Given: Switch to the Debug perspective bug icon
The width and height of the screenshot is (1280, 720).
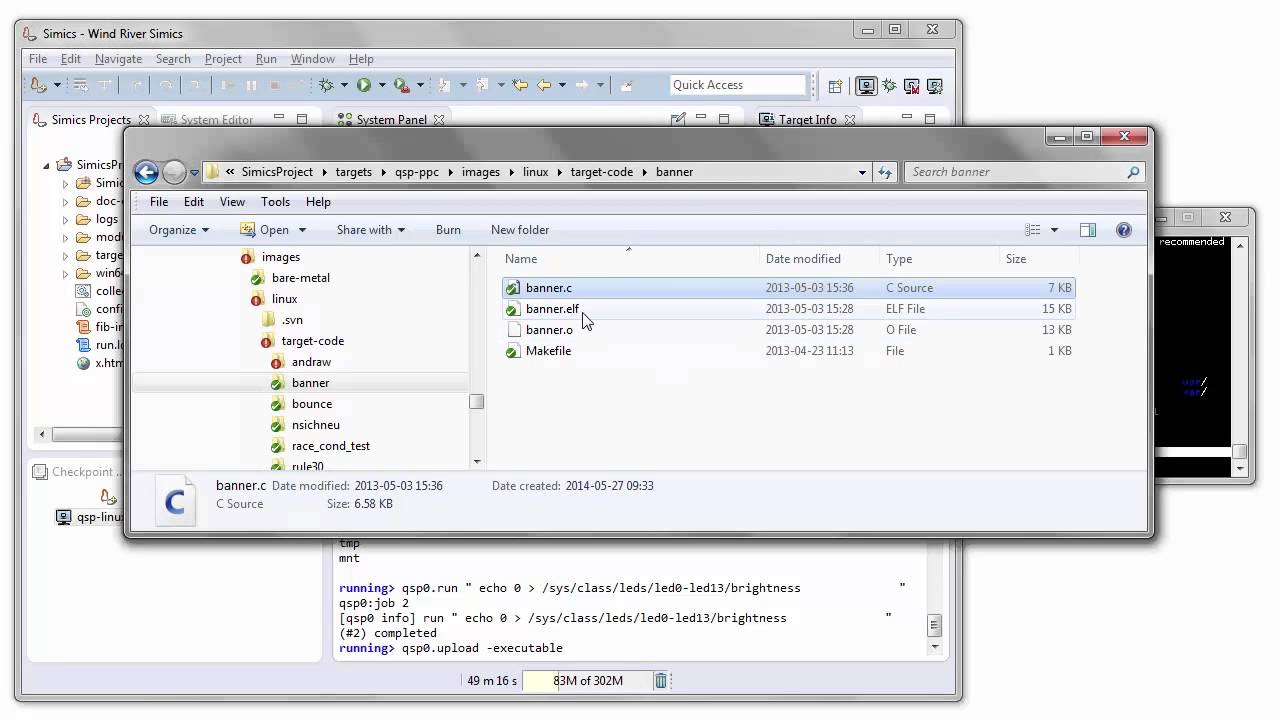Looking at the screenshot, I should coord(889,86).
